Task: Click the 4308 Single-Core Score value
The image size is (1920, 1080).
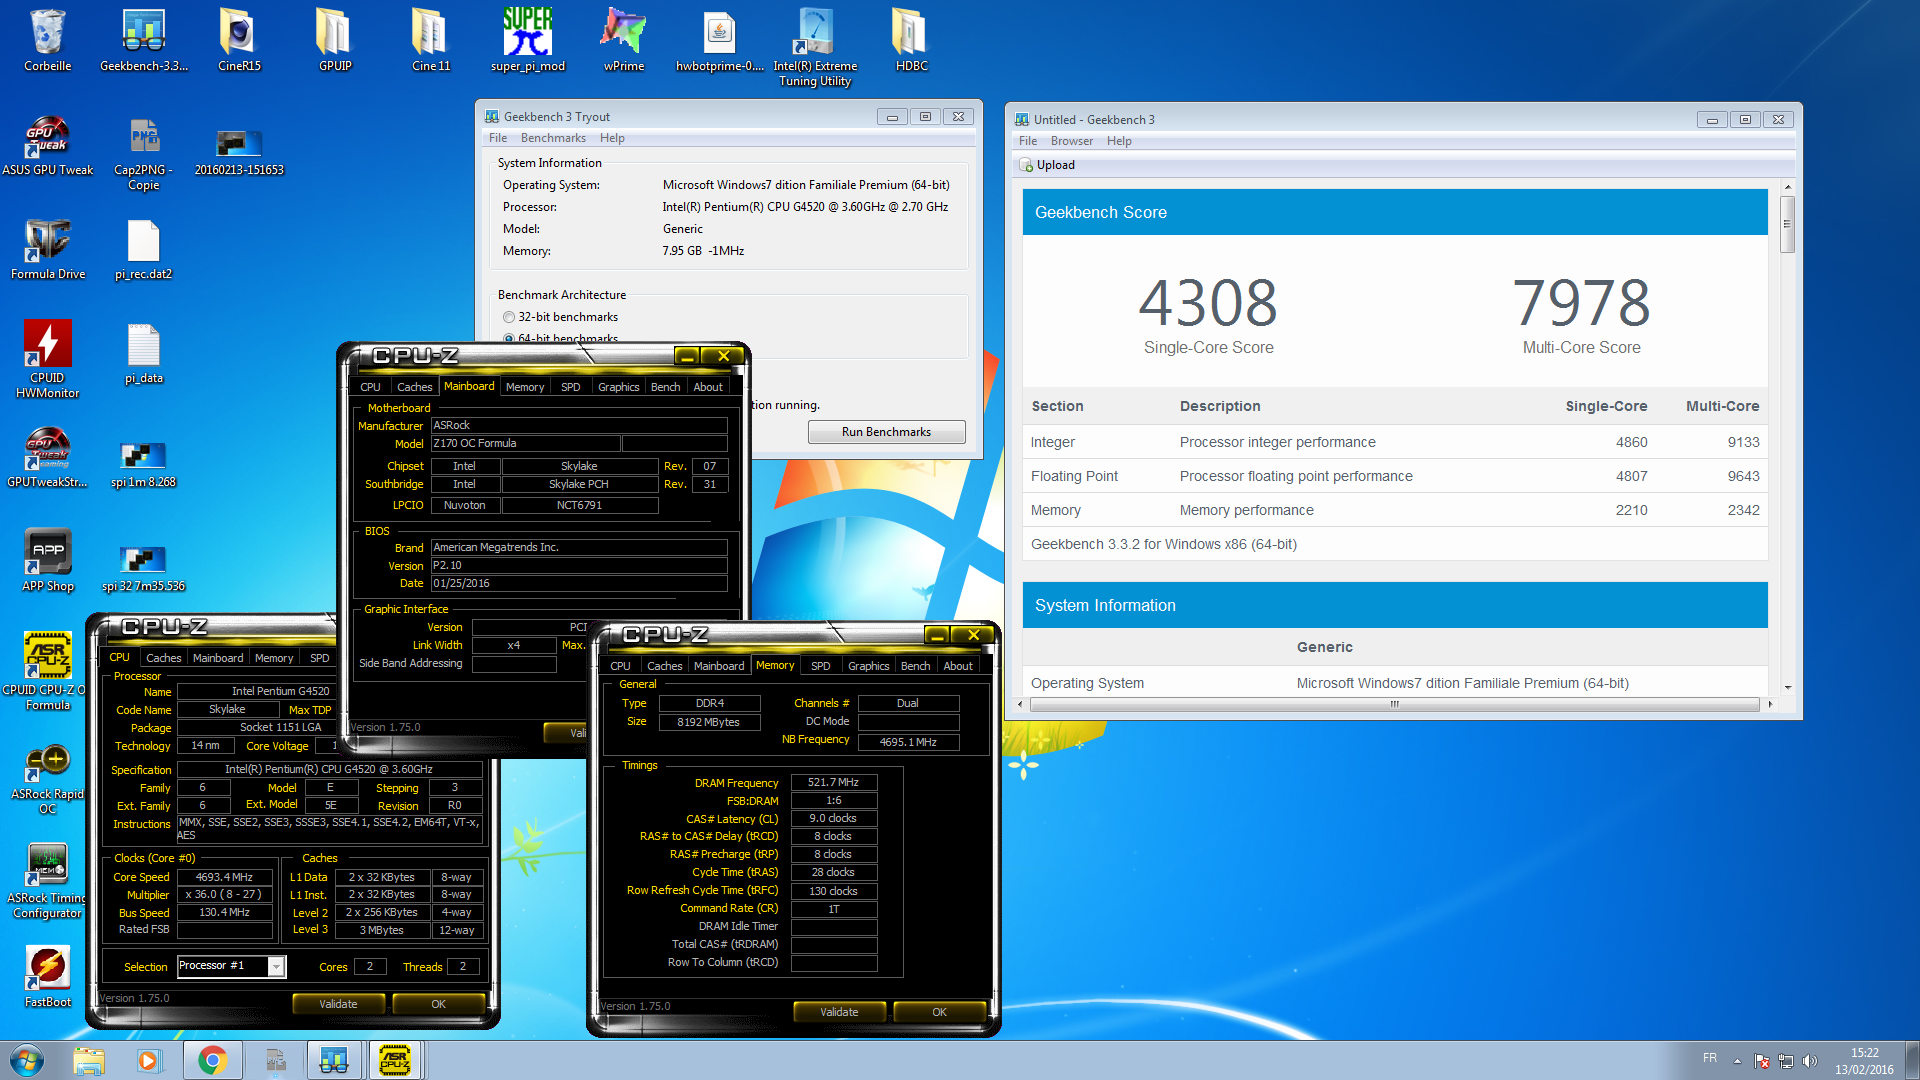Action: (x=1208, y=304)
